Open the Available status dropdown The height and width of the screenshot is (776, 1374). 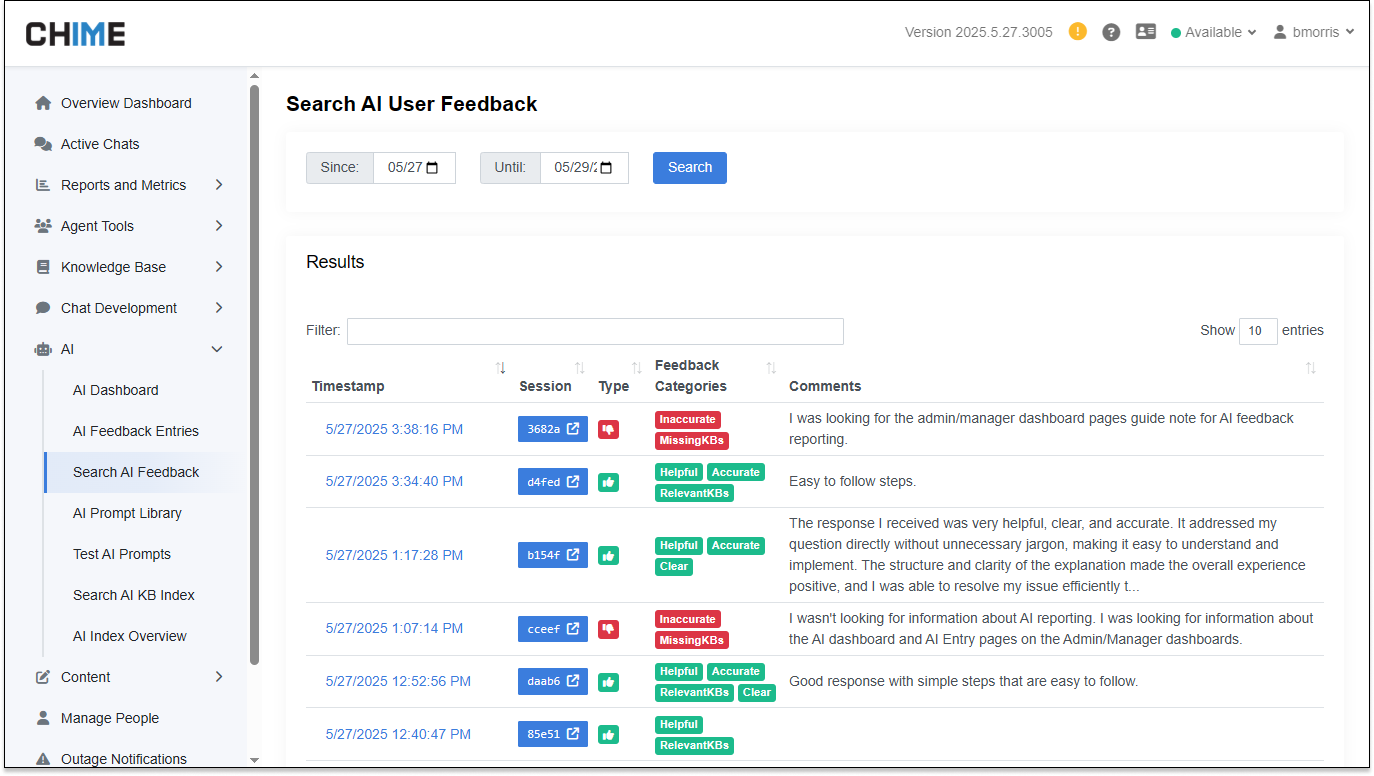click(1213, 32)
